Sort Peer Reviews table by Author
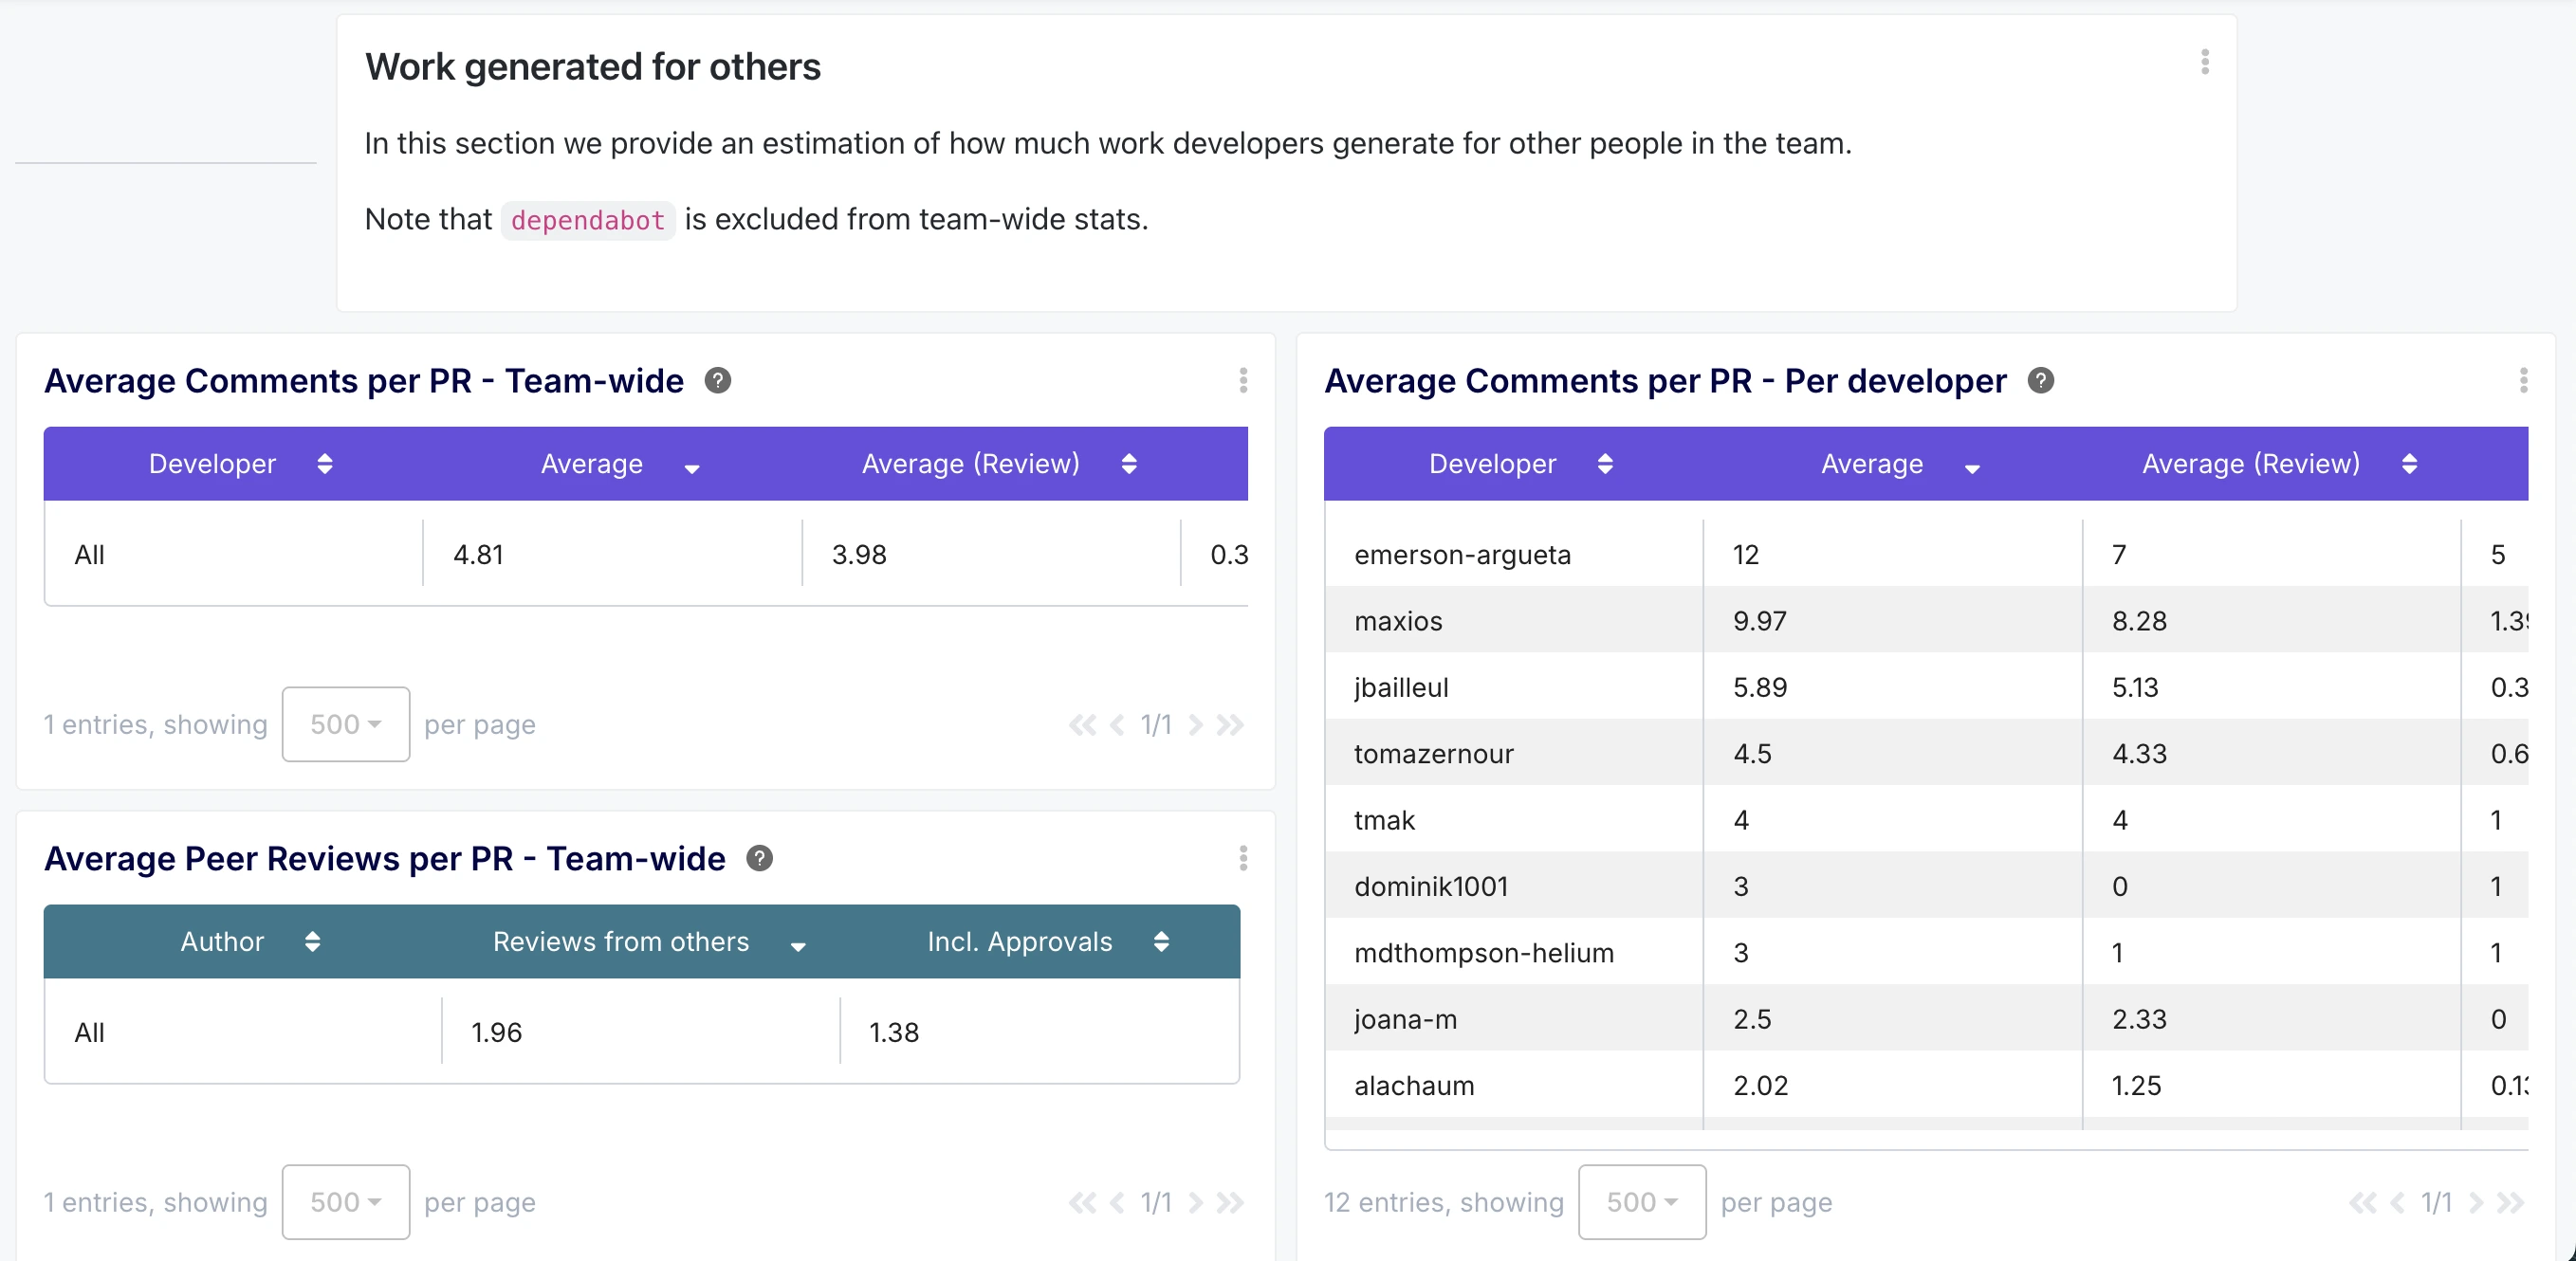This screenshot has width=2576, height=1261. point(312,942)
